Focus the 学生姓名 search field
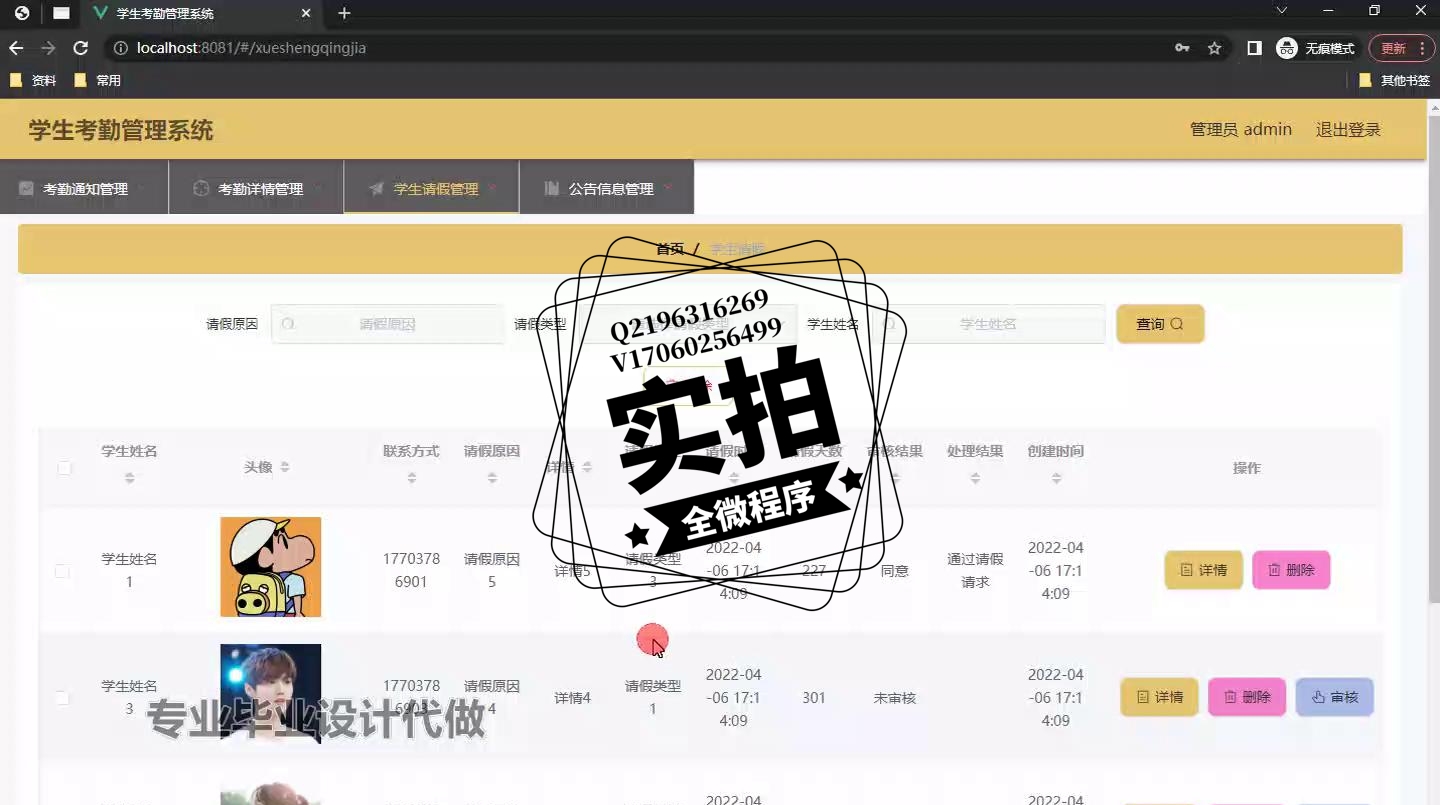 click(988, 324)
